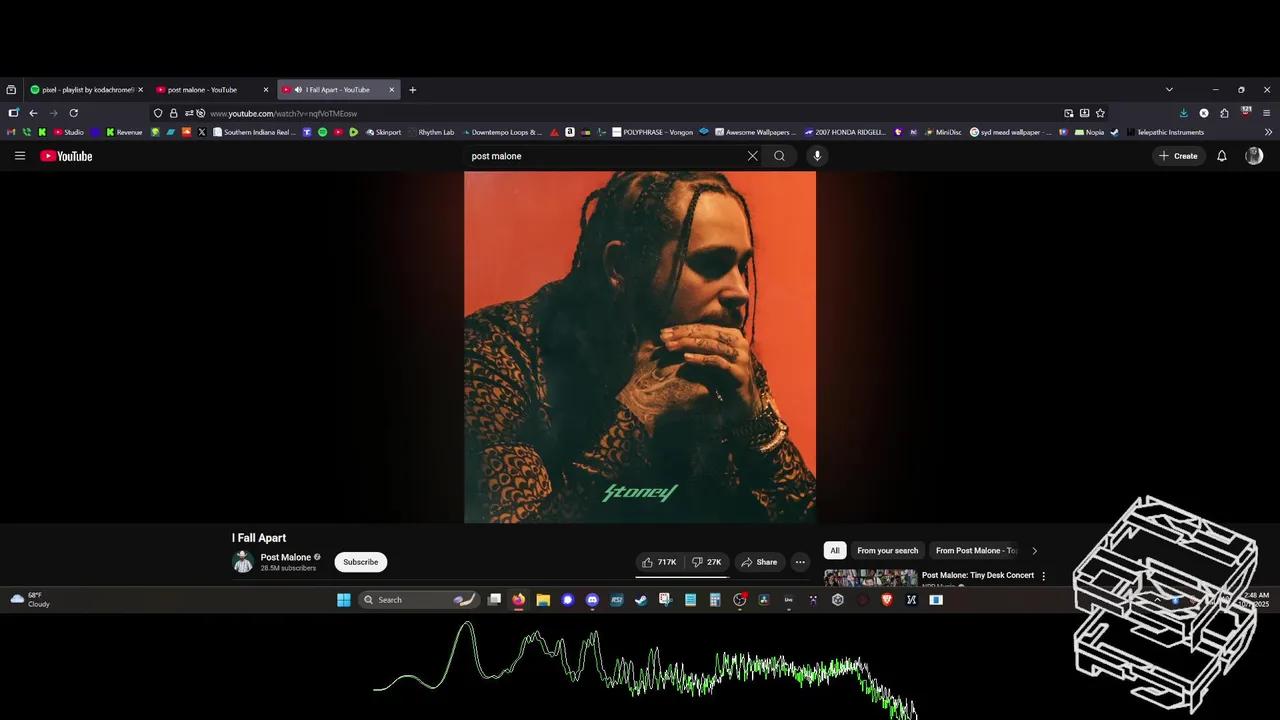Screen dimensions: 1280x720
Task: Open Post Malone Tiny Desk Concert thumbnail
Action: (870, 578)
